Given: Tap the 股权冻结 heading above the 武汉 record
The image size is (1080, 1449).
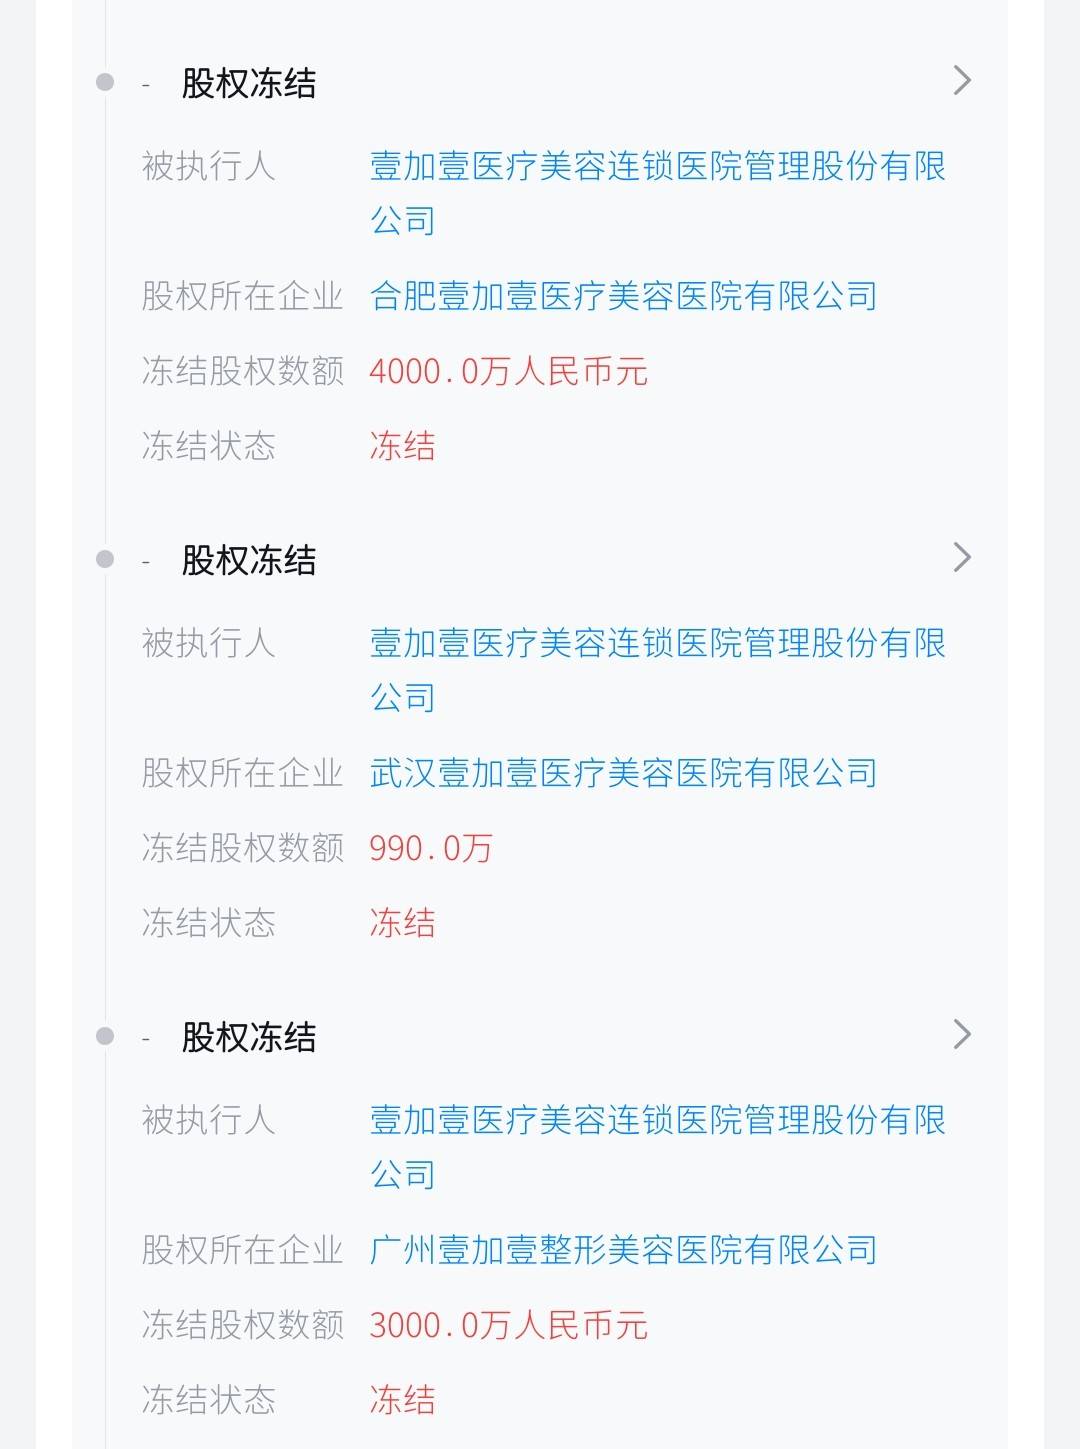Looking at the screenshot, I should 249,560.
